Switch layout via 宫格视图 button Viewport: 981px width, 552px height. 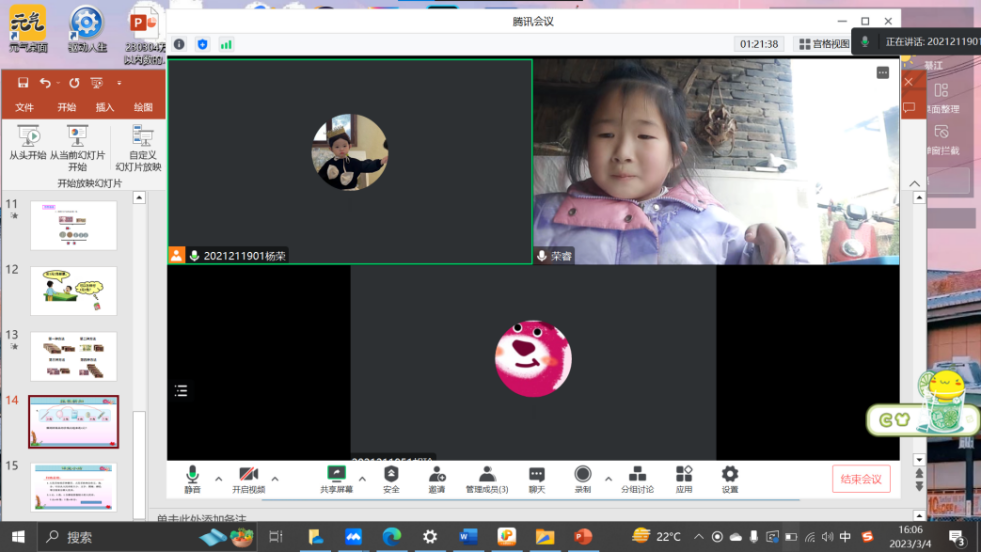pyautogui.click(x=823, y=44)
